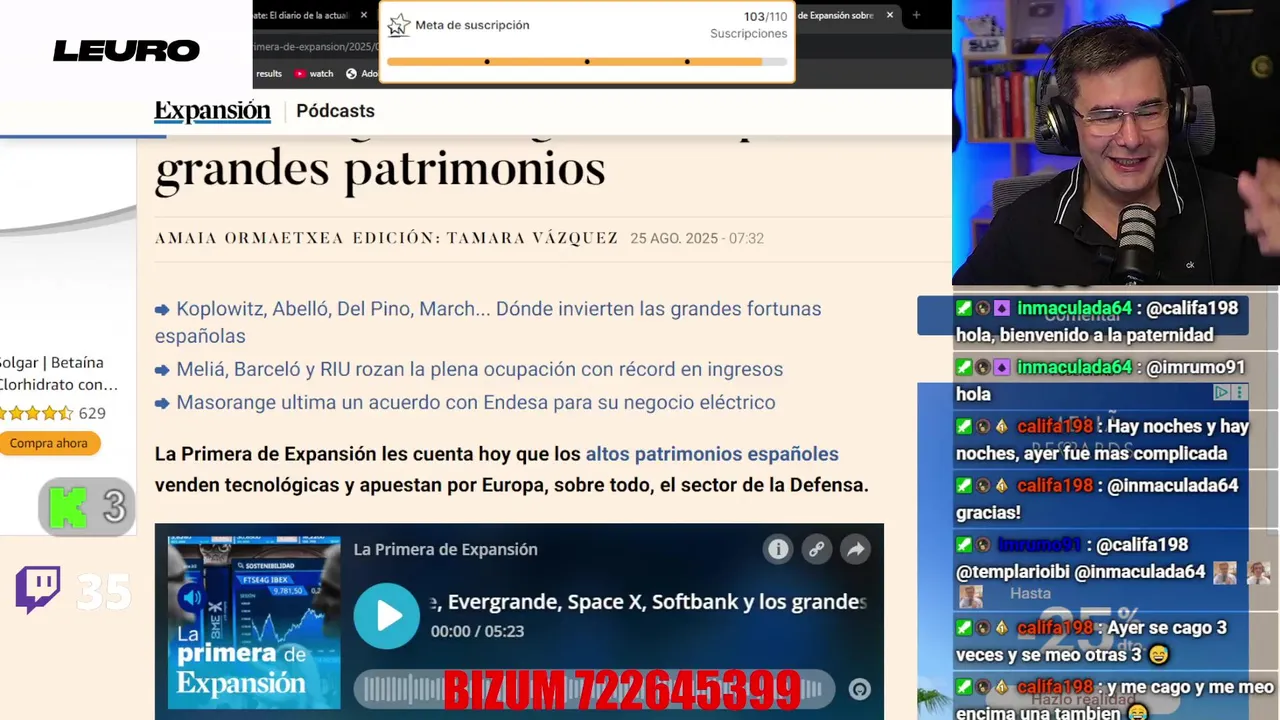Close the 'El diario de la actual' tab

[364, 15]
